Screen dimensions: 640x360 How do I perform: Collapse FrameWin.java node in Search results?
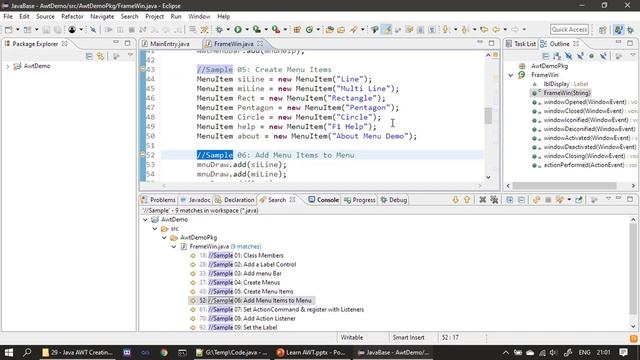tap(173, 247)
